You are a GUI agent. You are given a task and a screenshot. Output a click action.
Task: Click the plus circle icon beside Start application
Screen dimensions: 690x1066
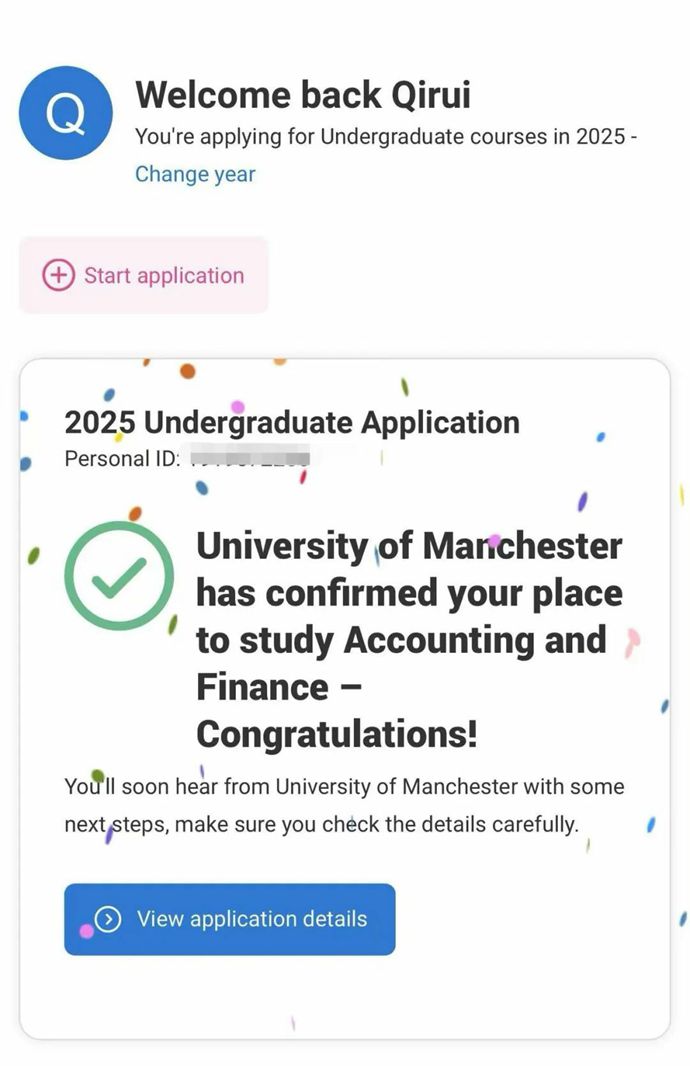click(x=59, y=275)
